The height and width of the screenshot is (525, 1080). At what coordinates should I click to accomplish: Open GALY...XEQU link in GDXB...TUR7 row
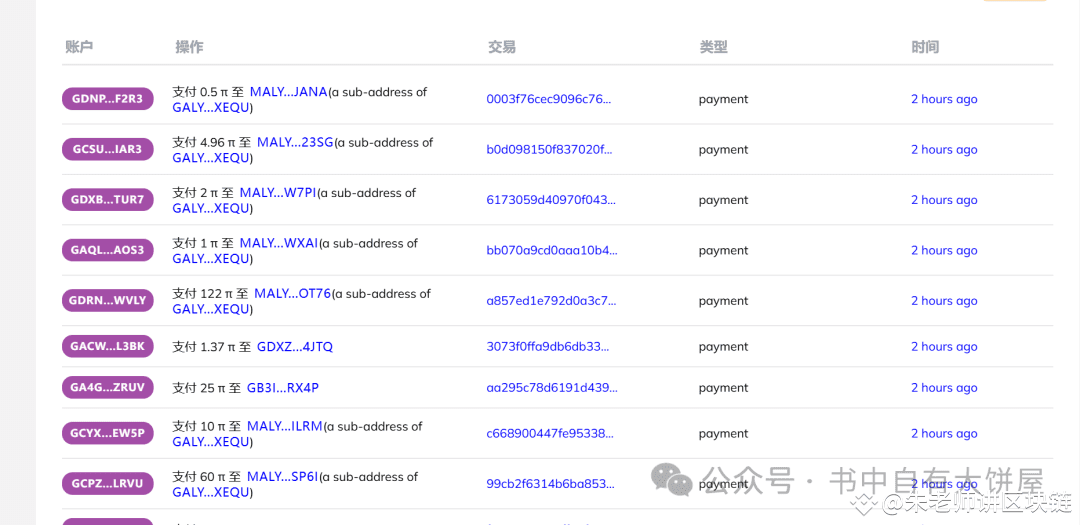pos(211,208)
